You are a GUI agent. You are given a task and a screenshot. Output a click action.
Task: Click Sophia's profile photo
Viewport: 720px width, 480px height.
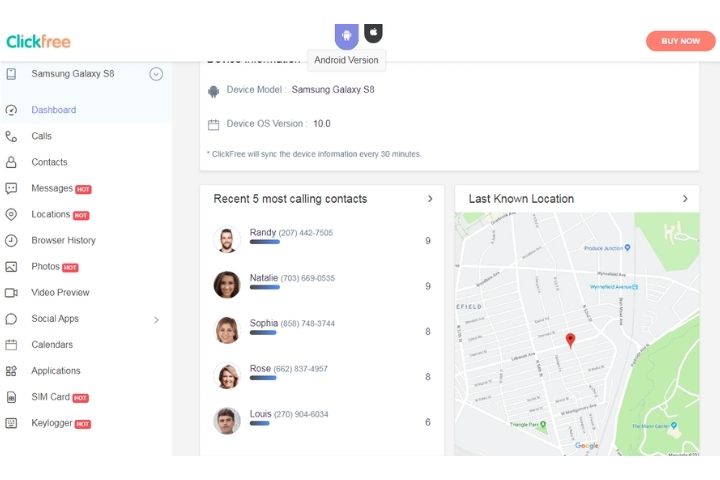click(x=227, y=330)
